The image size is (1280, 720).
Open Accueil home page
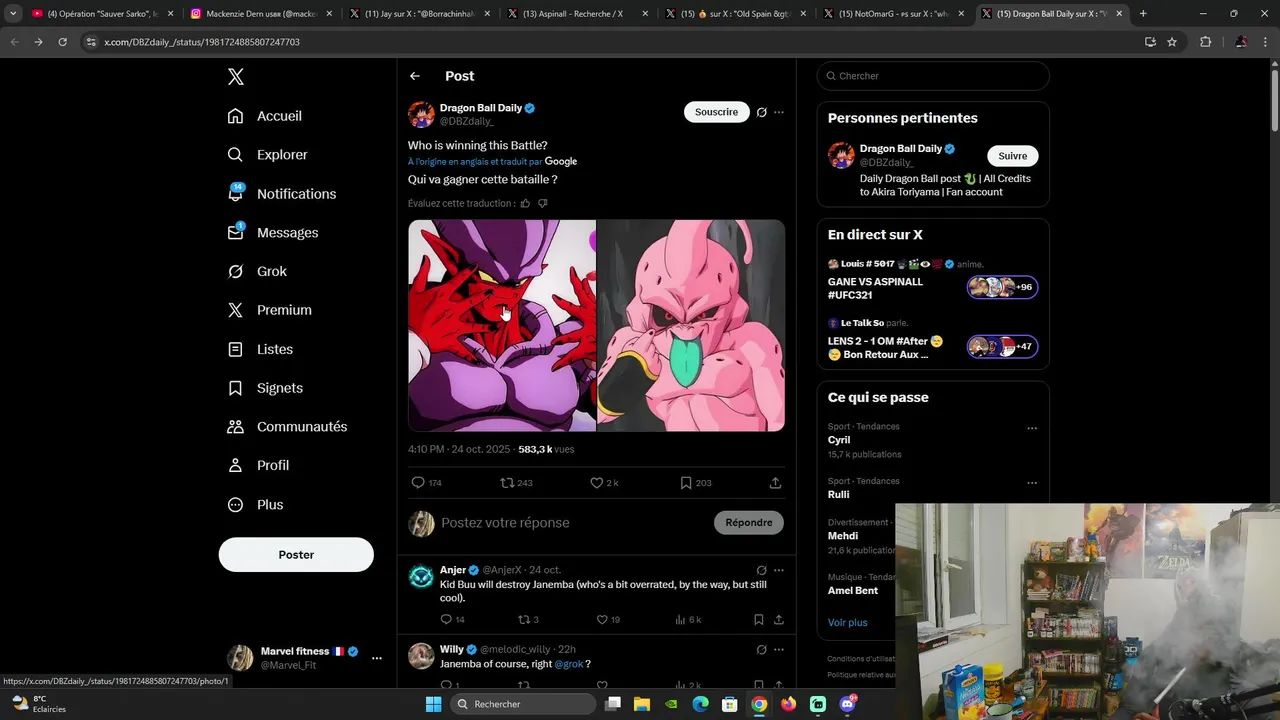click(x=265, y=116)
